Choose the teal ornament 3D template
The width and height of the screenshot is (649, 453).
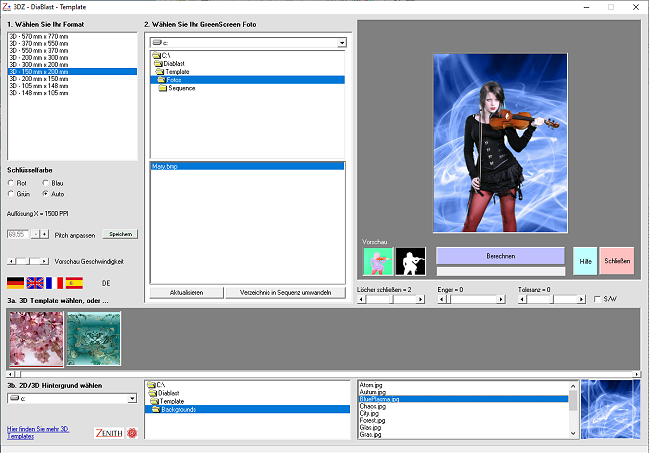(x=93, y=339)
